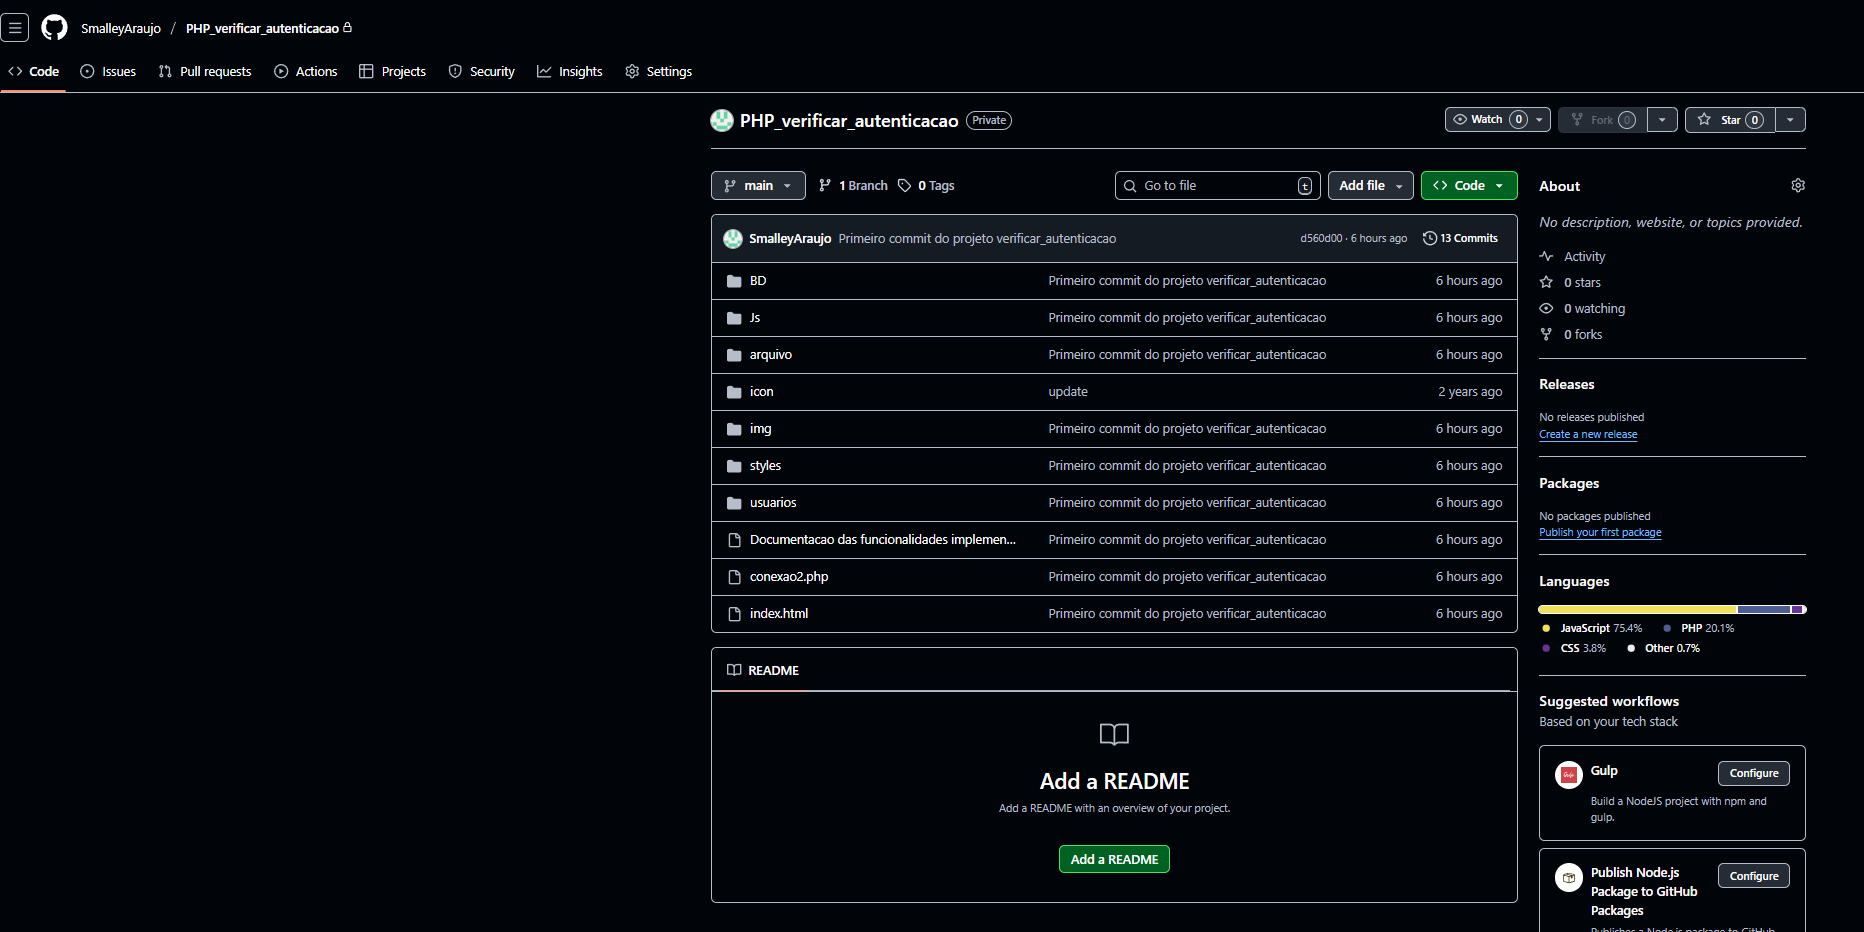1864x932 pixels.
Task: Click the icon folder's folder icon
Action: coord(734,392)
